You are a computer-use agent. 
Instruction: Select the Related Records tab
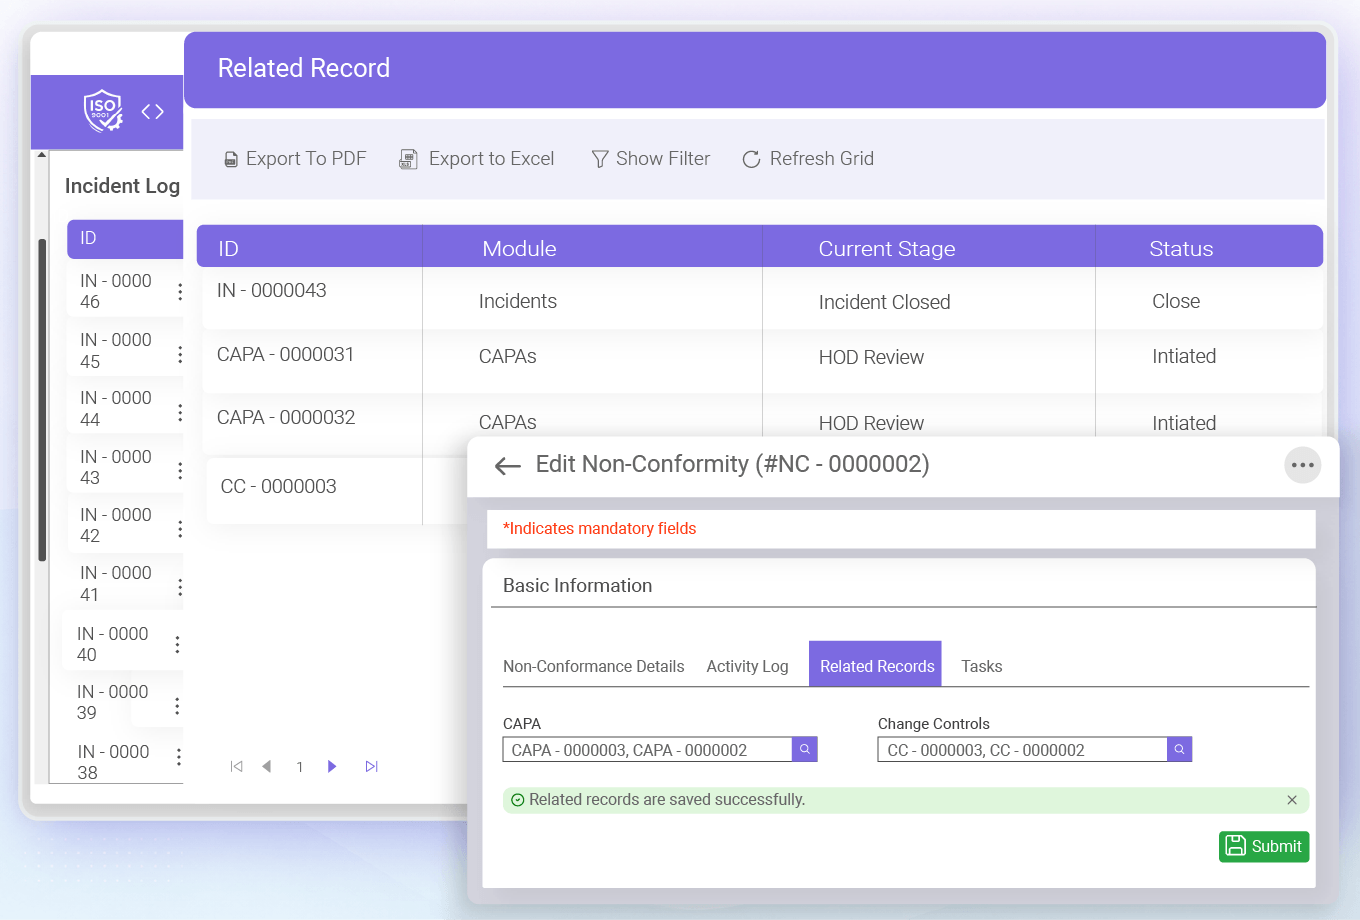pyautogui.click(x=875, y=664)
